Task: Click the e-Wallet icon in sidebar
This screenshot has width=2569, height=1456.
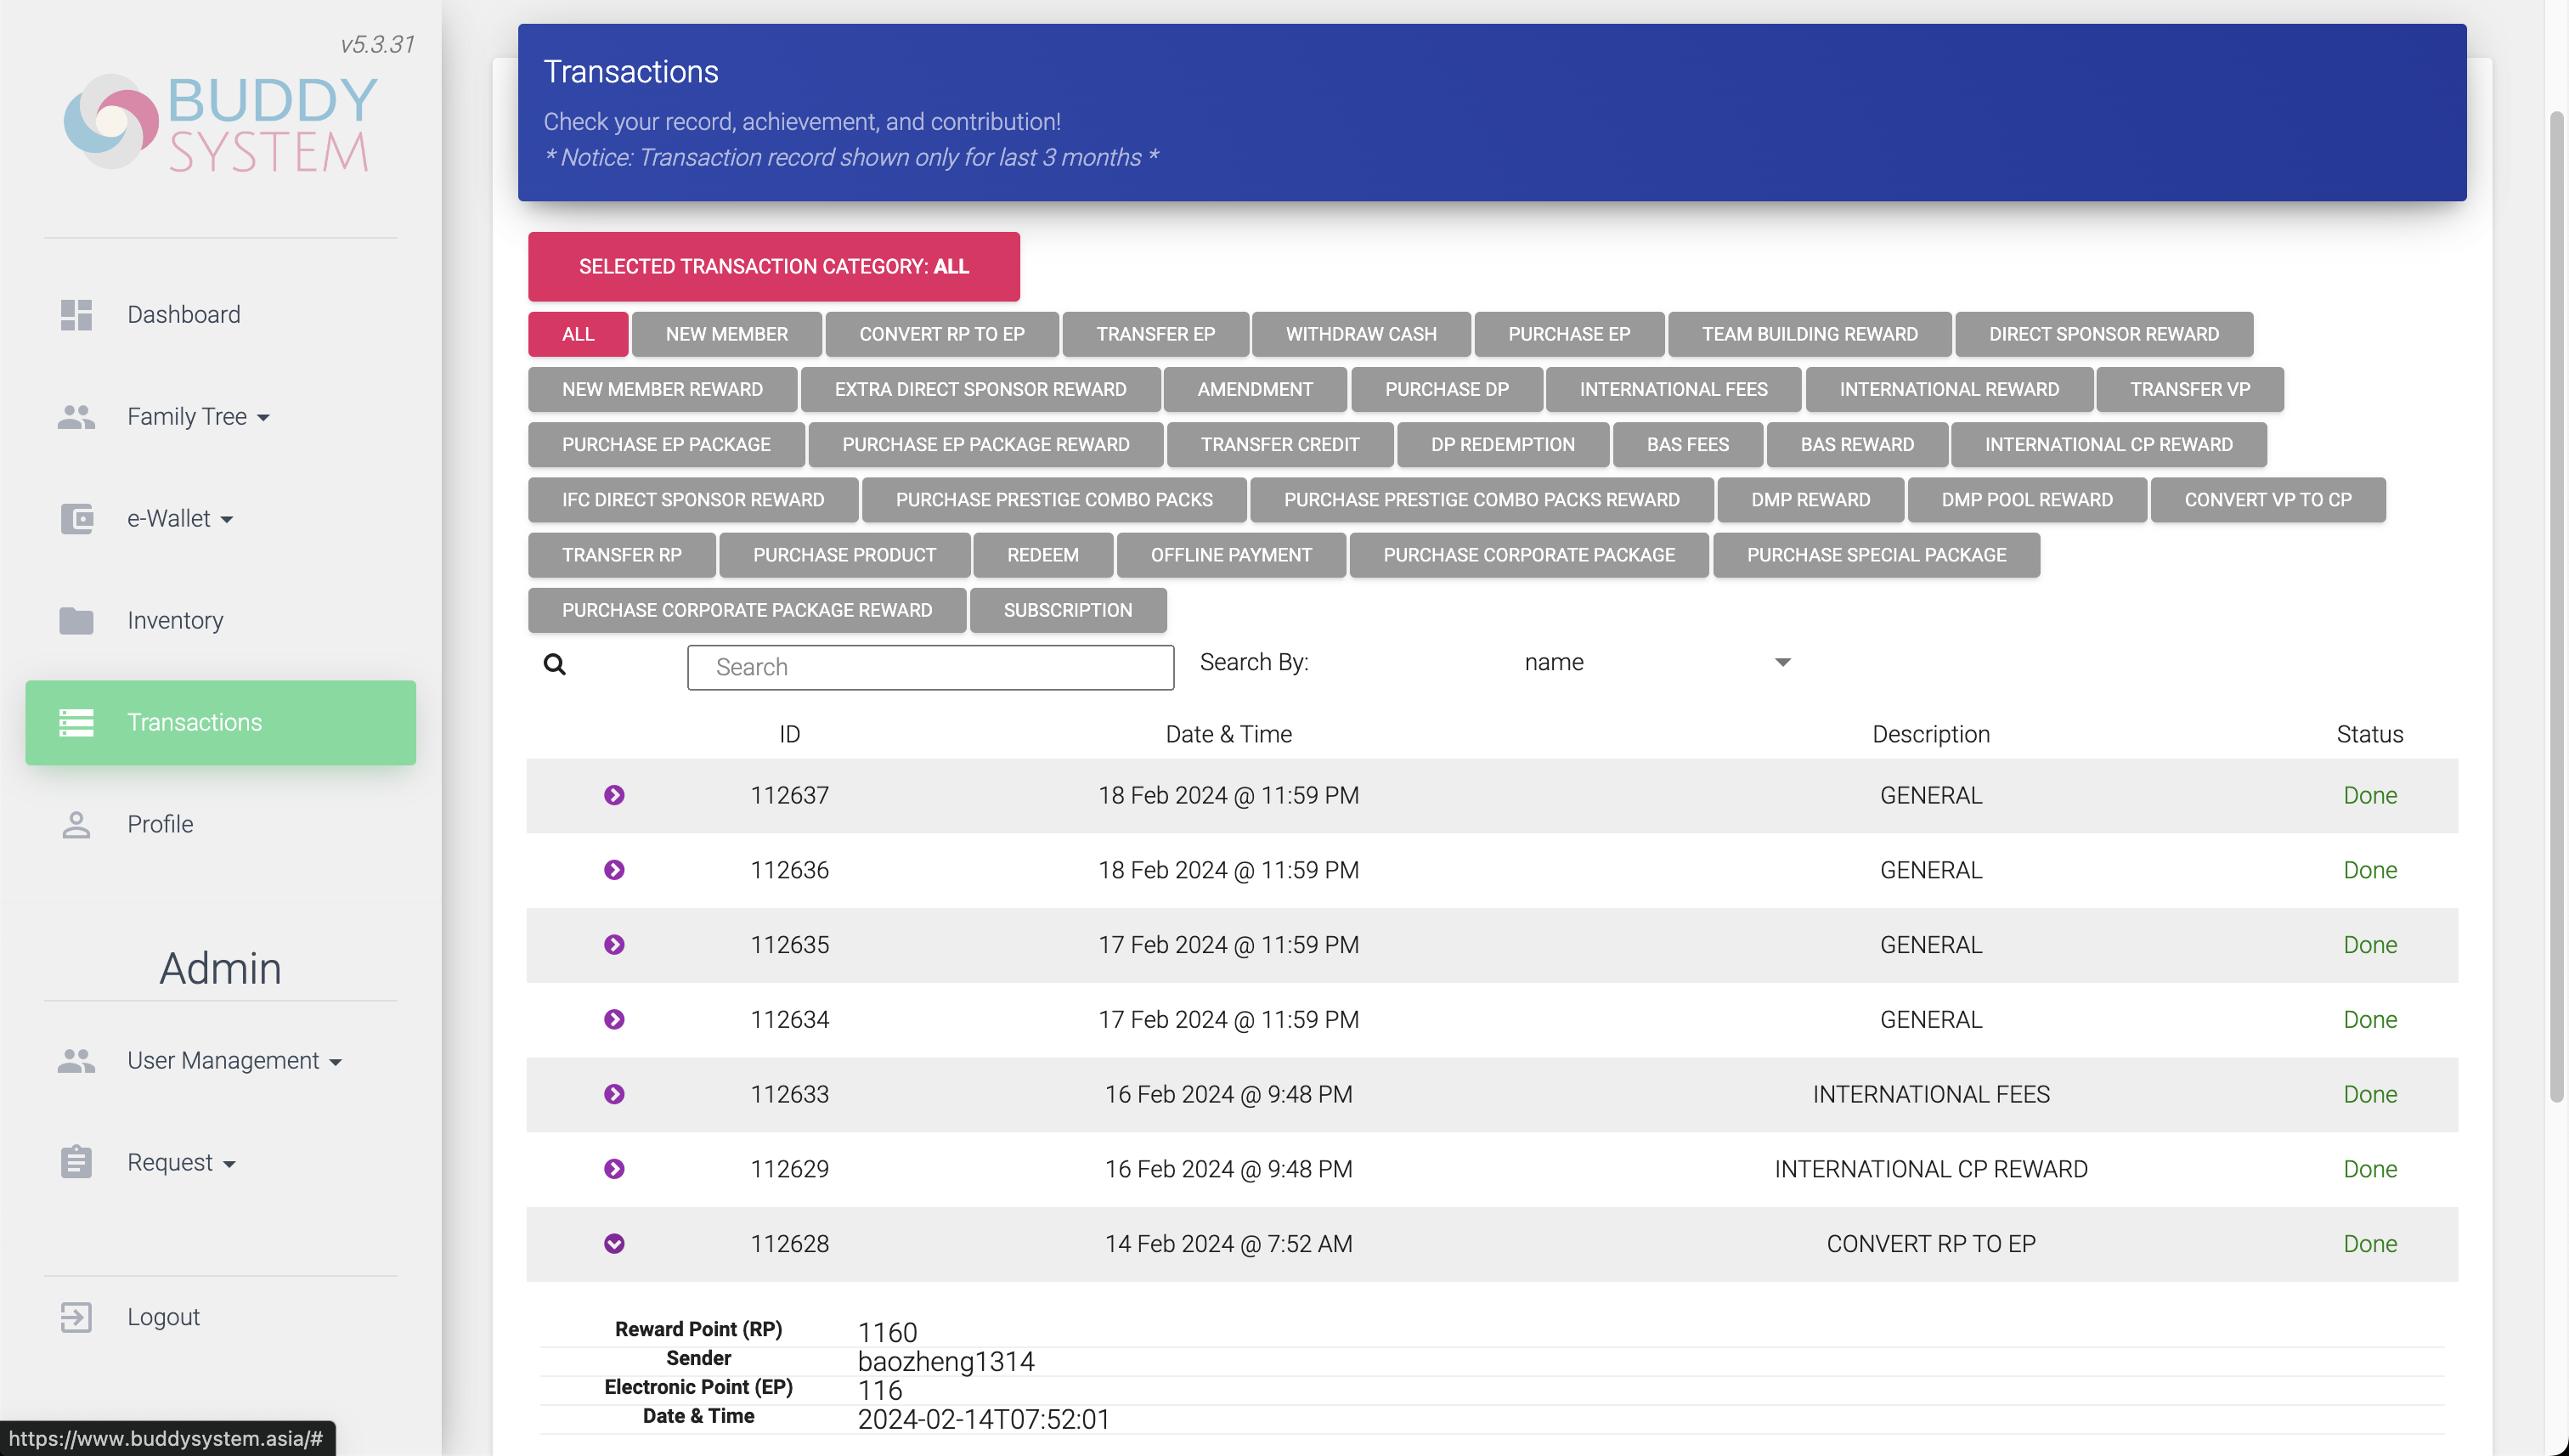Action: pos(76,519)
